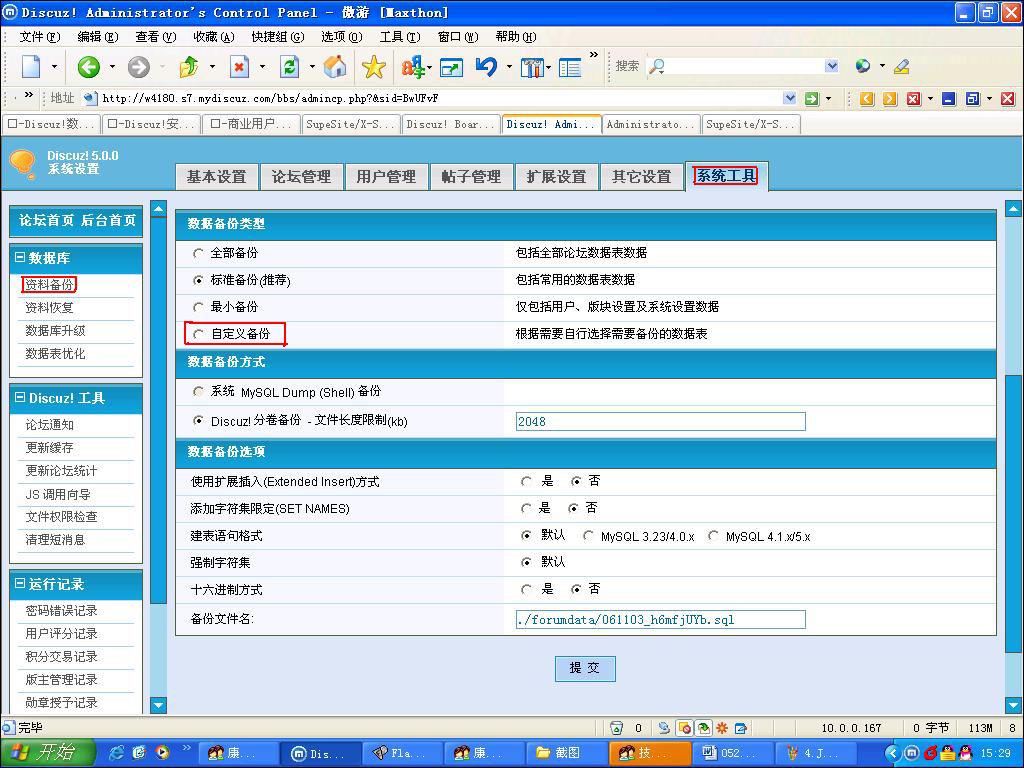This screenshot has width=1024, height=768.
Task: Click the stop loading icon
Action: tap(239, 66)
